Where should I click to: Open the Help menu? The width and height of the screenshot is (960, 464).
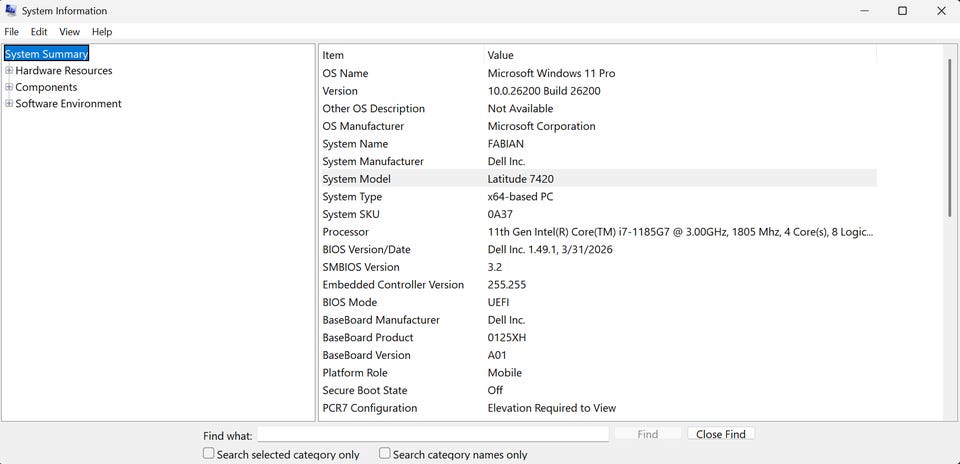tap(102, 32)
